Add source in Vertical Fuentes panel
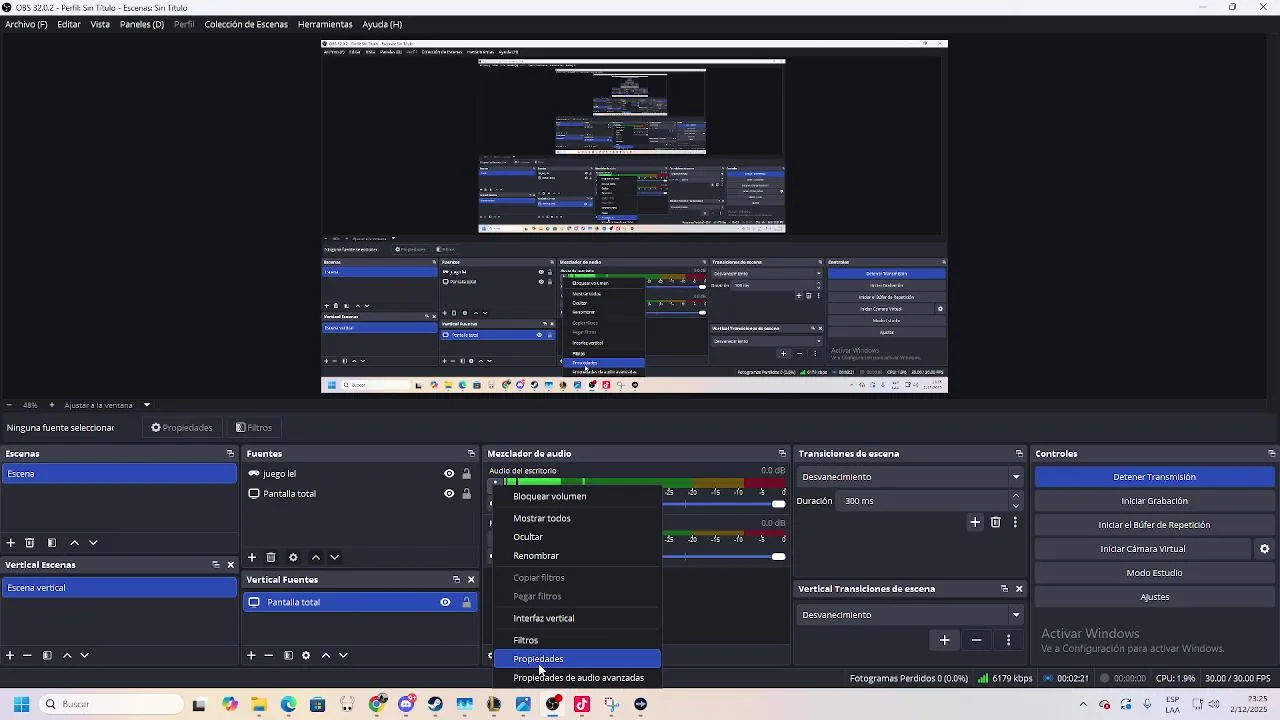Screen dimensions: 1280x720 point(251,655)
